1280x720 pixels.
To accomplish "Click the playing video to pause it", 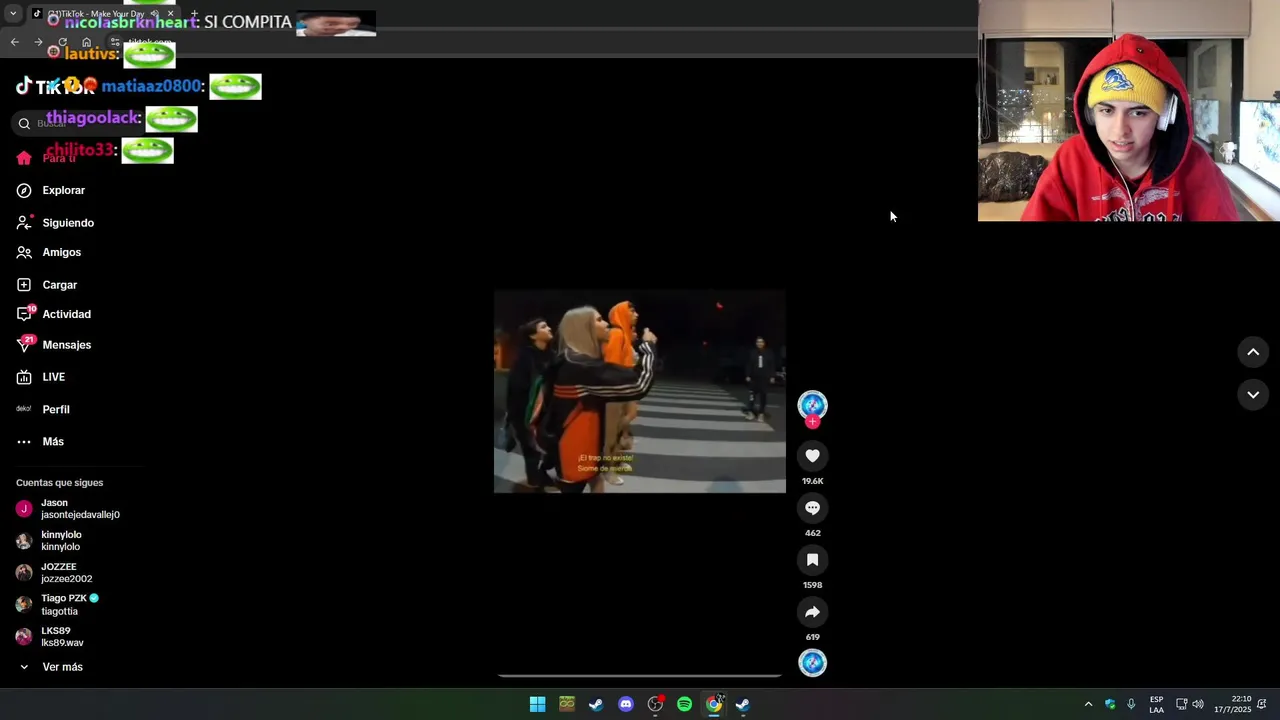I will click(x=640, y=392).
